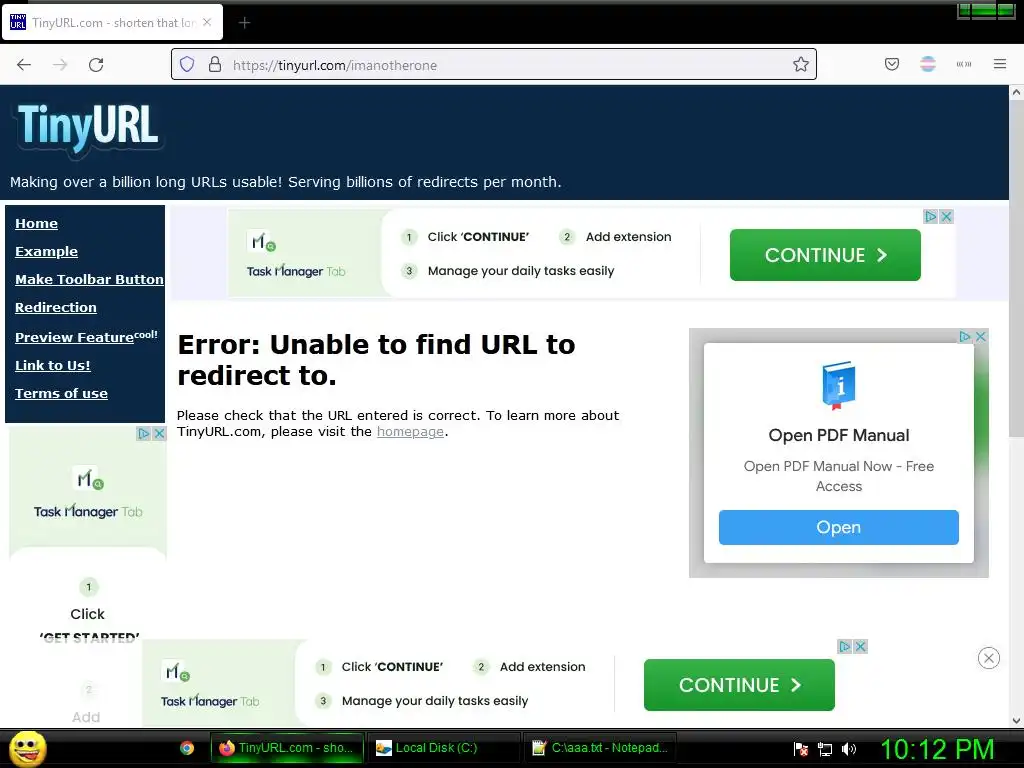Open a new tab with plus icon
This screenshot has width=1024, height=768.
tap(244, 23)
